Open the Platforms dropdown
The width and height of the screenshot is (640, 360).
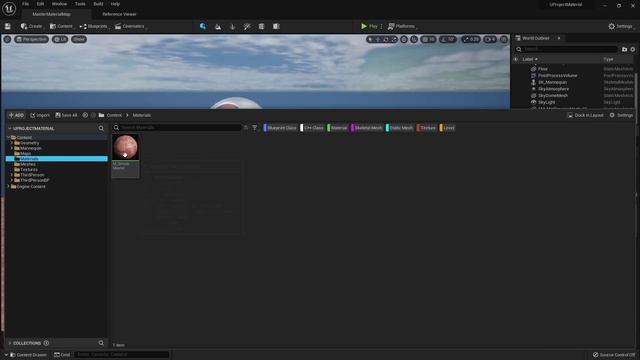[x=402, y=26]
